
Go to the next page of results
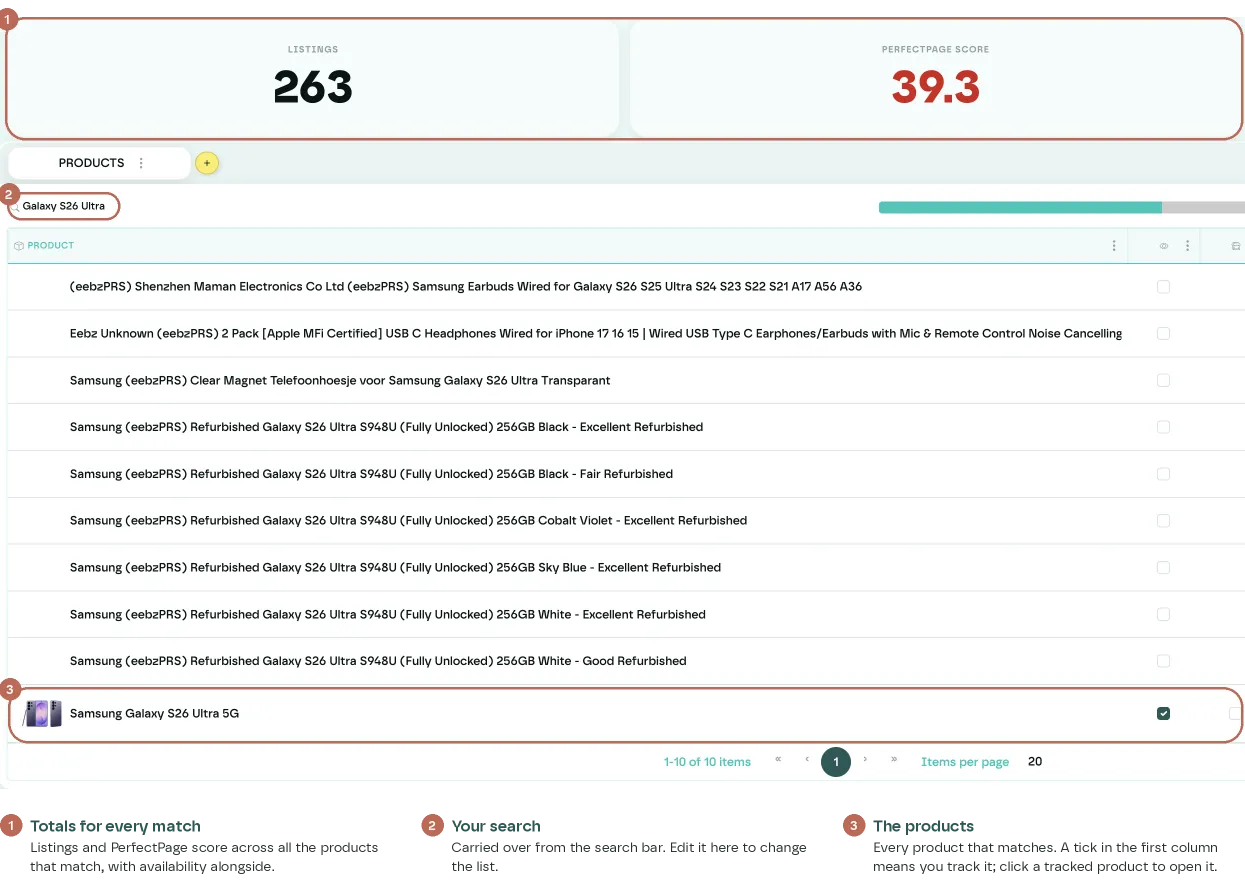point(865,760)
